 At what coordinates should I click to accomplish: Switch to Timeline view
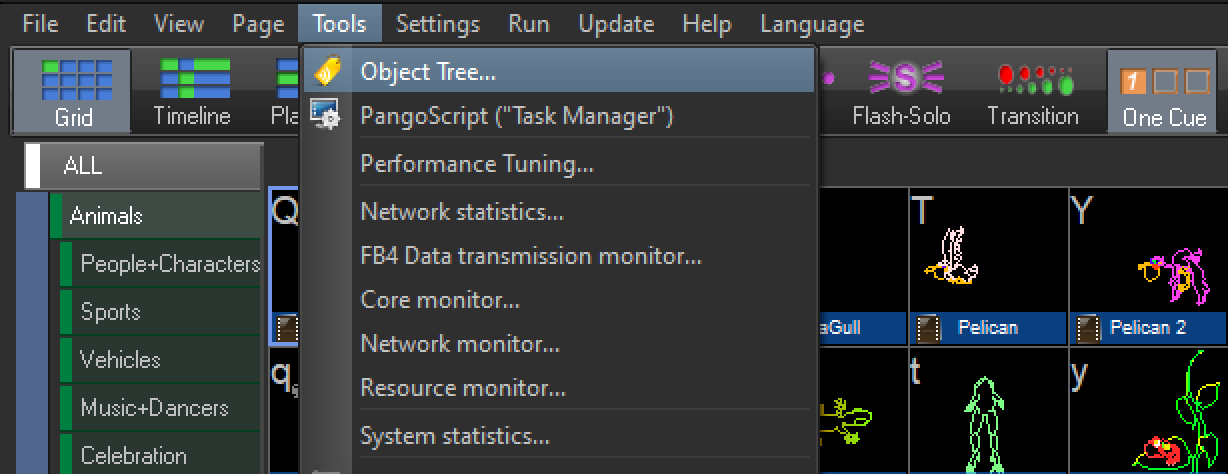tap(192, 92)
